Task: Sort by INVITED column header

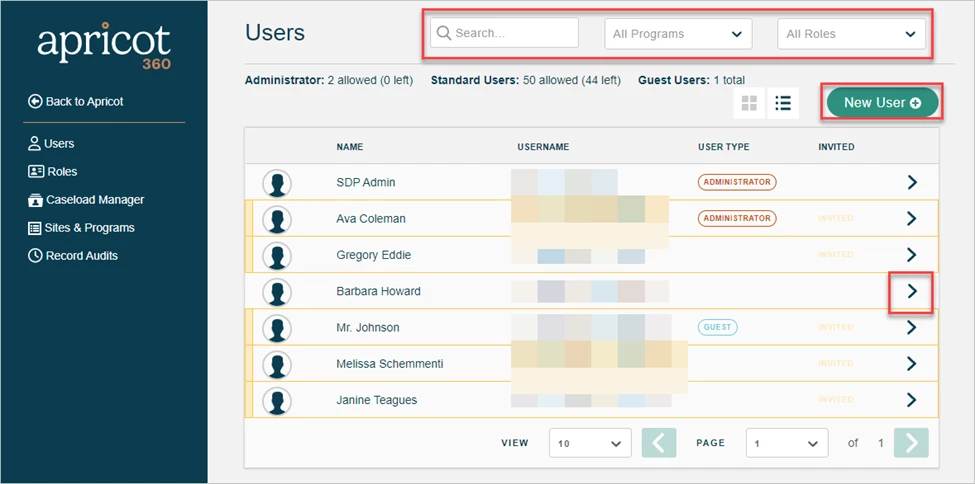Action: [x=836, y=147]
